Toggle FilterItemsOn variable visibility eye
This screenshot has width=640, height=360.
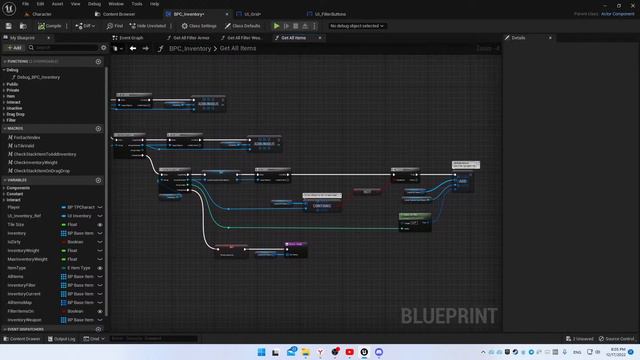pos(100,311)
